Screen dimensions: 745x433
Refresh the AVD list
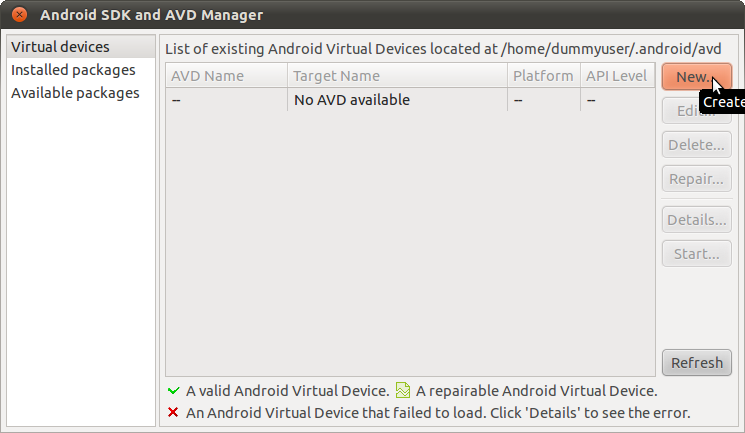click(x=697, y=363)
